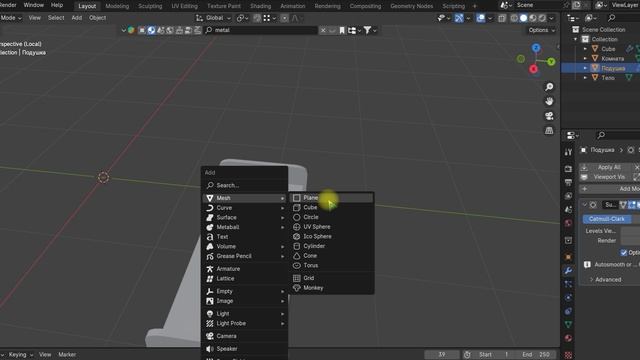Screen dimensions: 640x360
Task: Add a Cylinder mesh
Action: pyautogui.click(x=331, y=246)
